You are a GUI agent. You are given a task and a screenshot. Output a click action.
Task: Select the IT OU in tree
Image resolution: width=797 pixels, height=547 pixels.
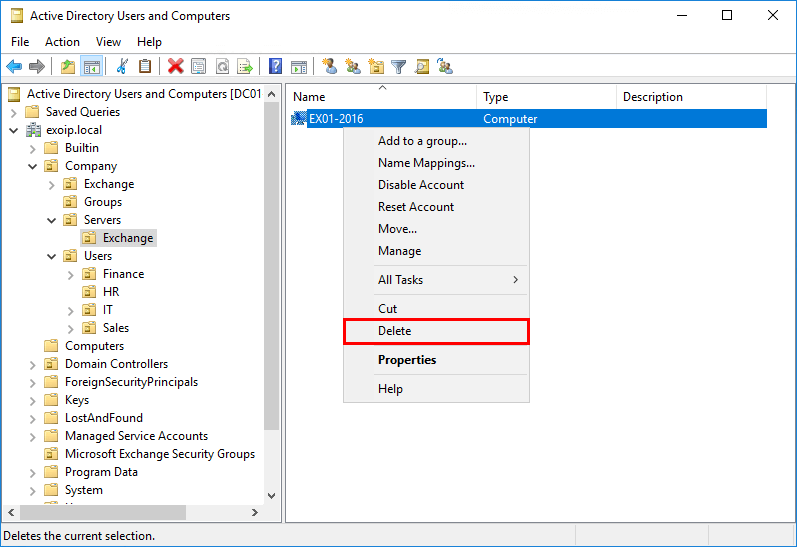point(108,310)
